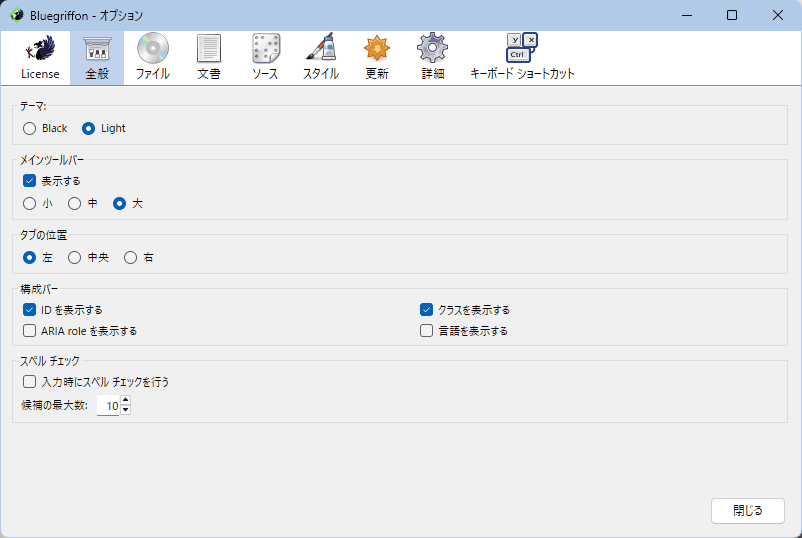802x538 pixels.
Task: Switch to the 全般 tab
Action: pos(97,58)
